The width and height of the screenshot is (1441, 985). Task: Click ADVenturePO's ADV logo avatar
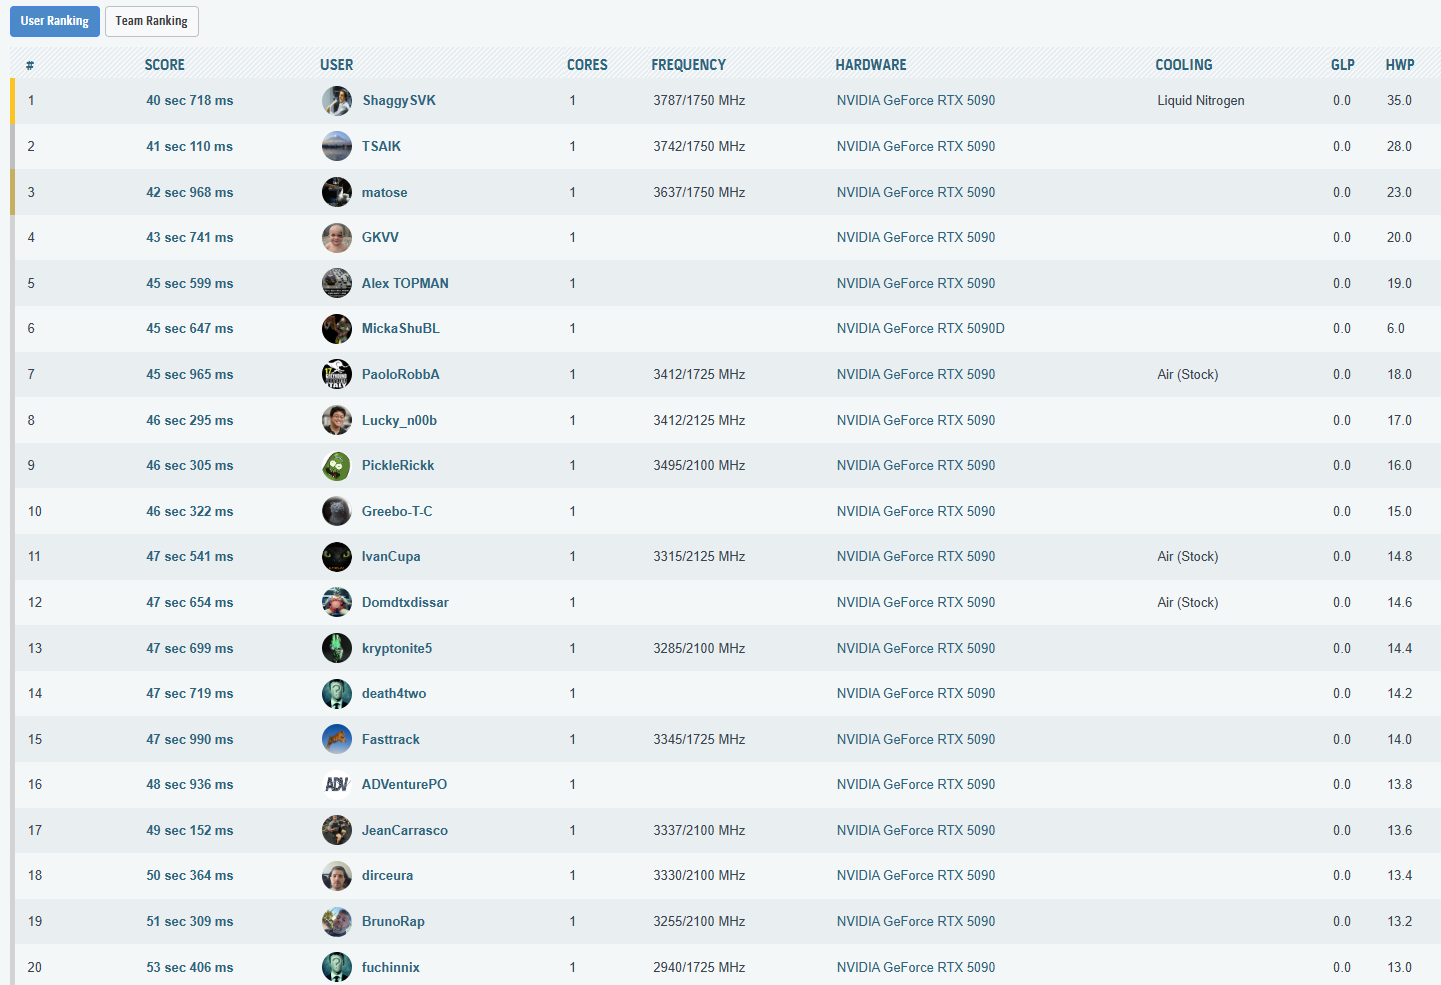(x=337, y=785)
